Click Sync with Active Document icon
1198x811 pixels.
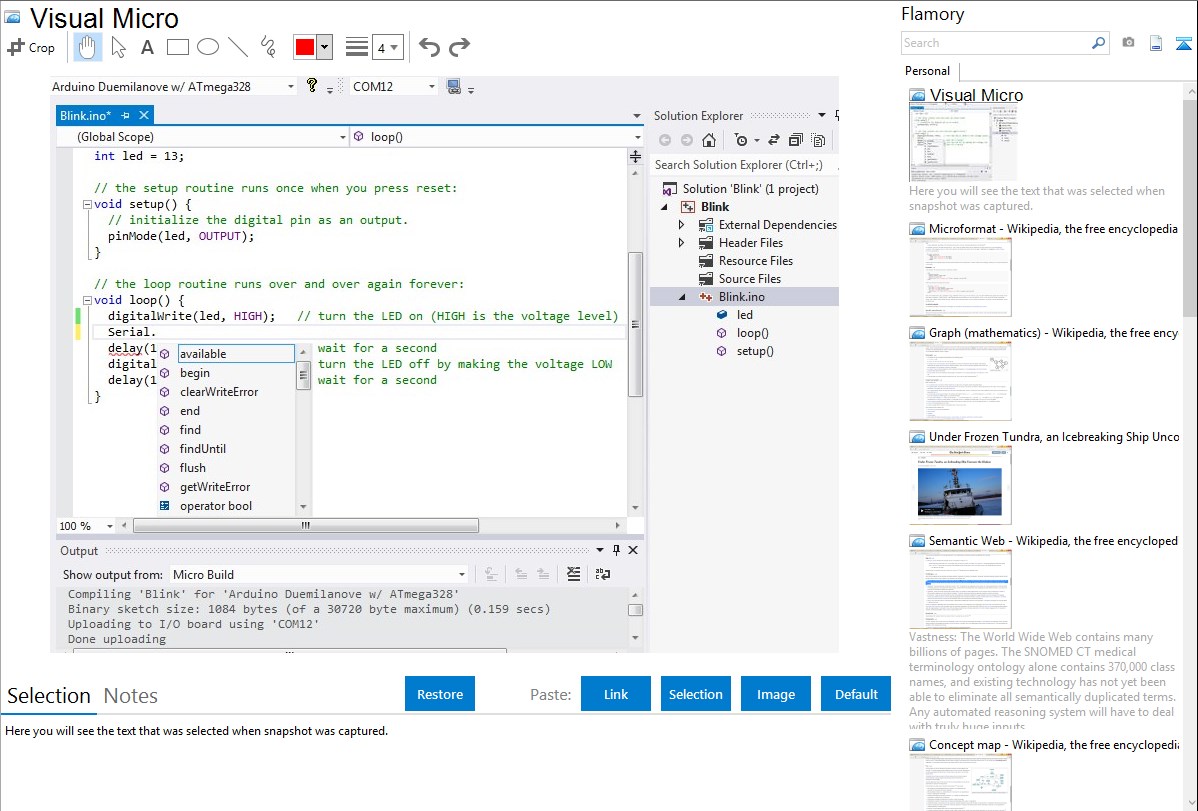773,140
